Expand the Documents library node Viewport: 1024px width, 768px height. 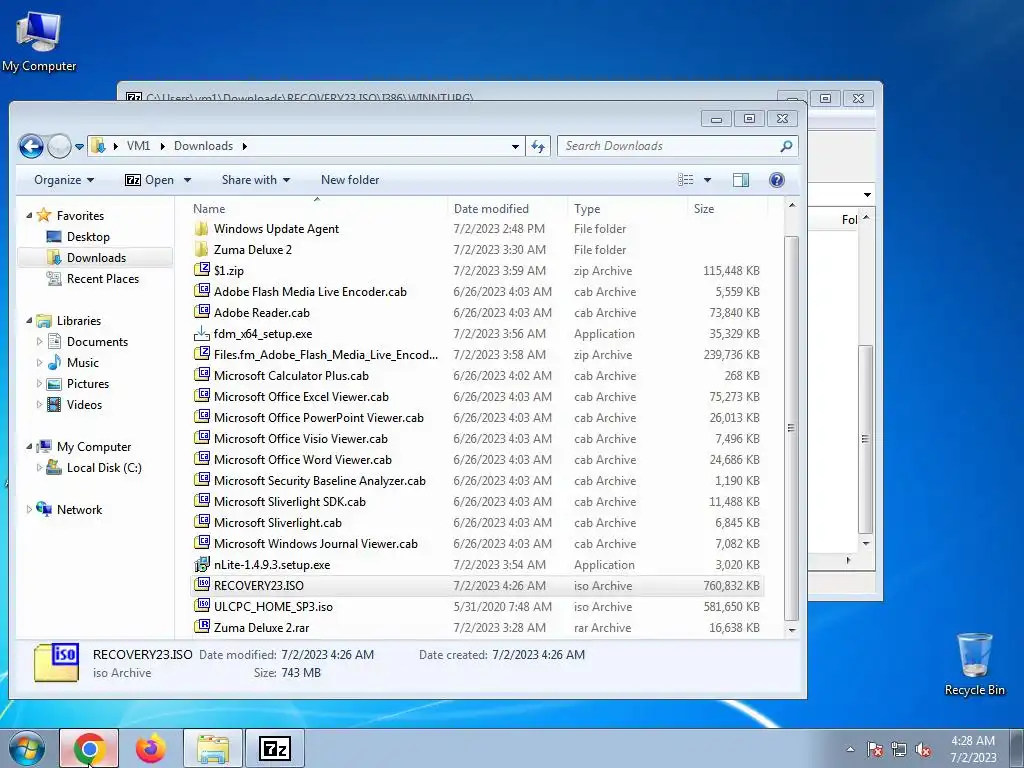tap(39, 342)
